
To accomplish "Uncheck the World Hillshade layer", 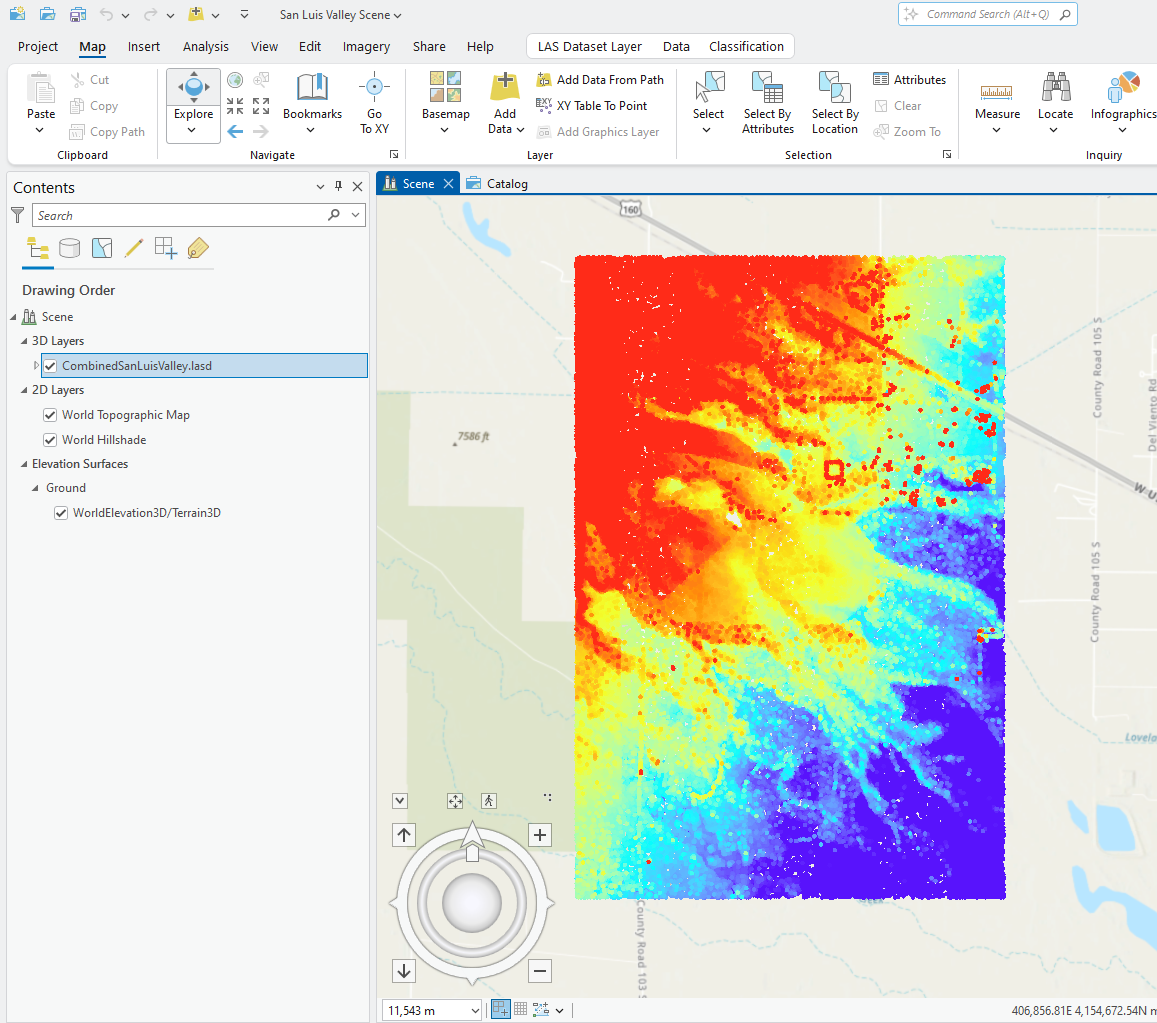I will [51, 440].
